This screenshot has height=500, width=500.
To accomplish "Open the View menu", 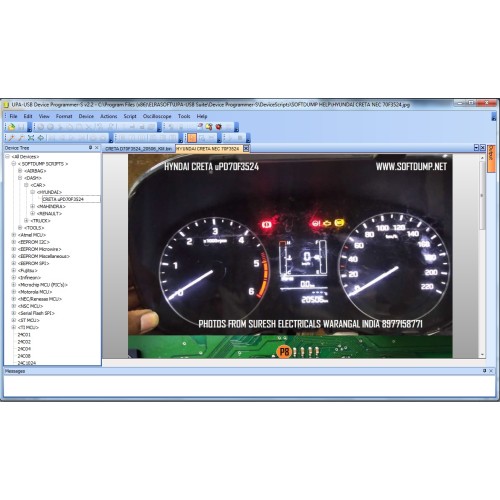I will pos(44,116).
